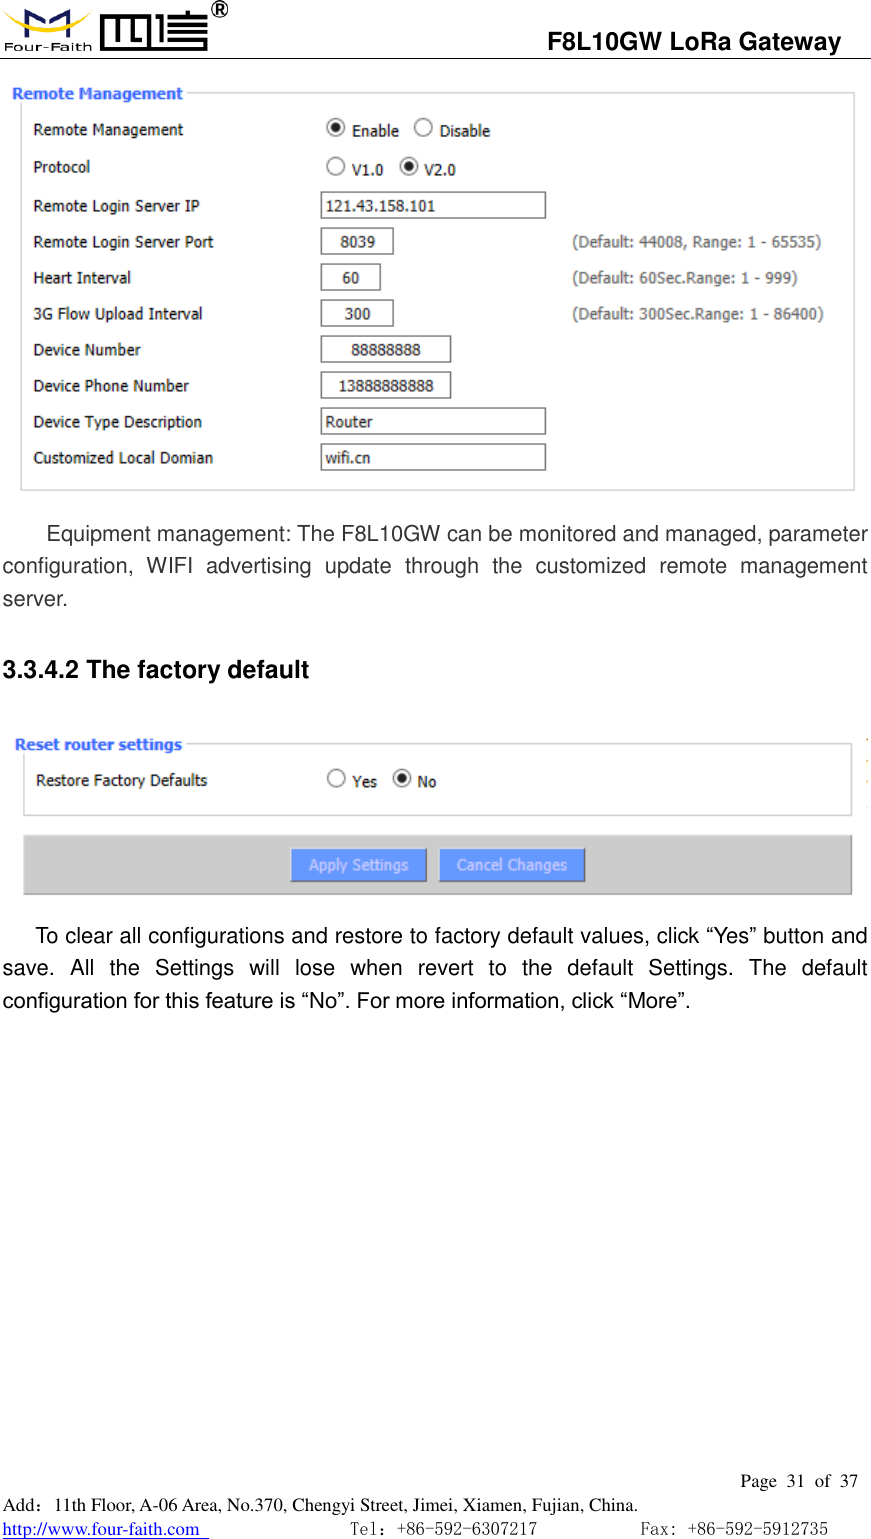Viewport: 871px width, 1539px height.
Task: Focus the Heart Interval input box
Action: pos(350,277)
